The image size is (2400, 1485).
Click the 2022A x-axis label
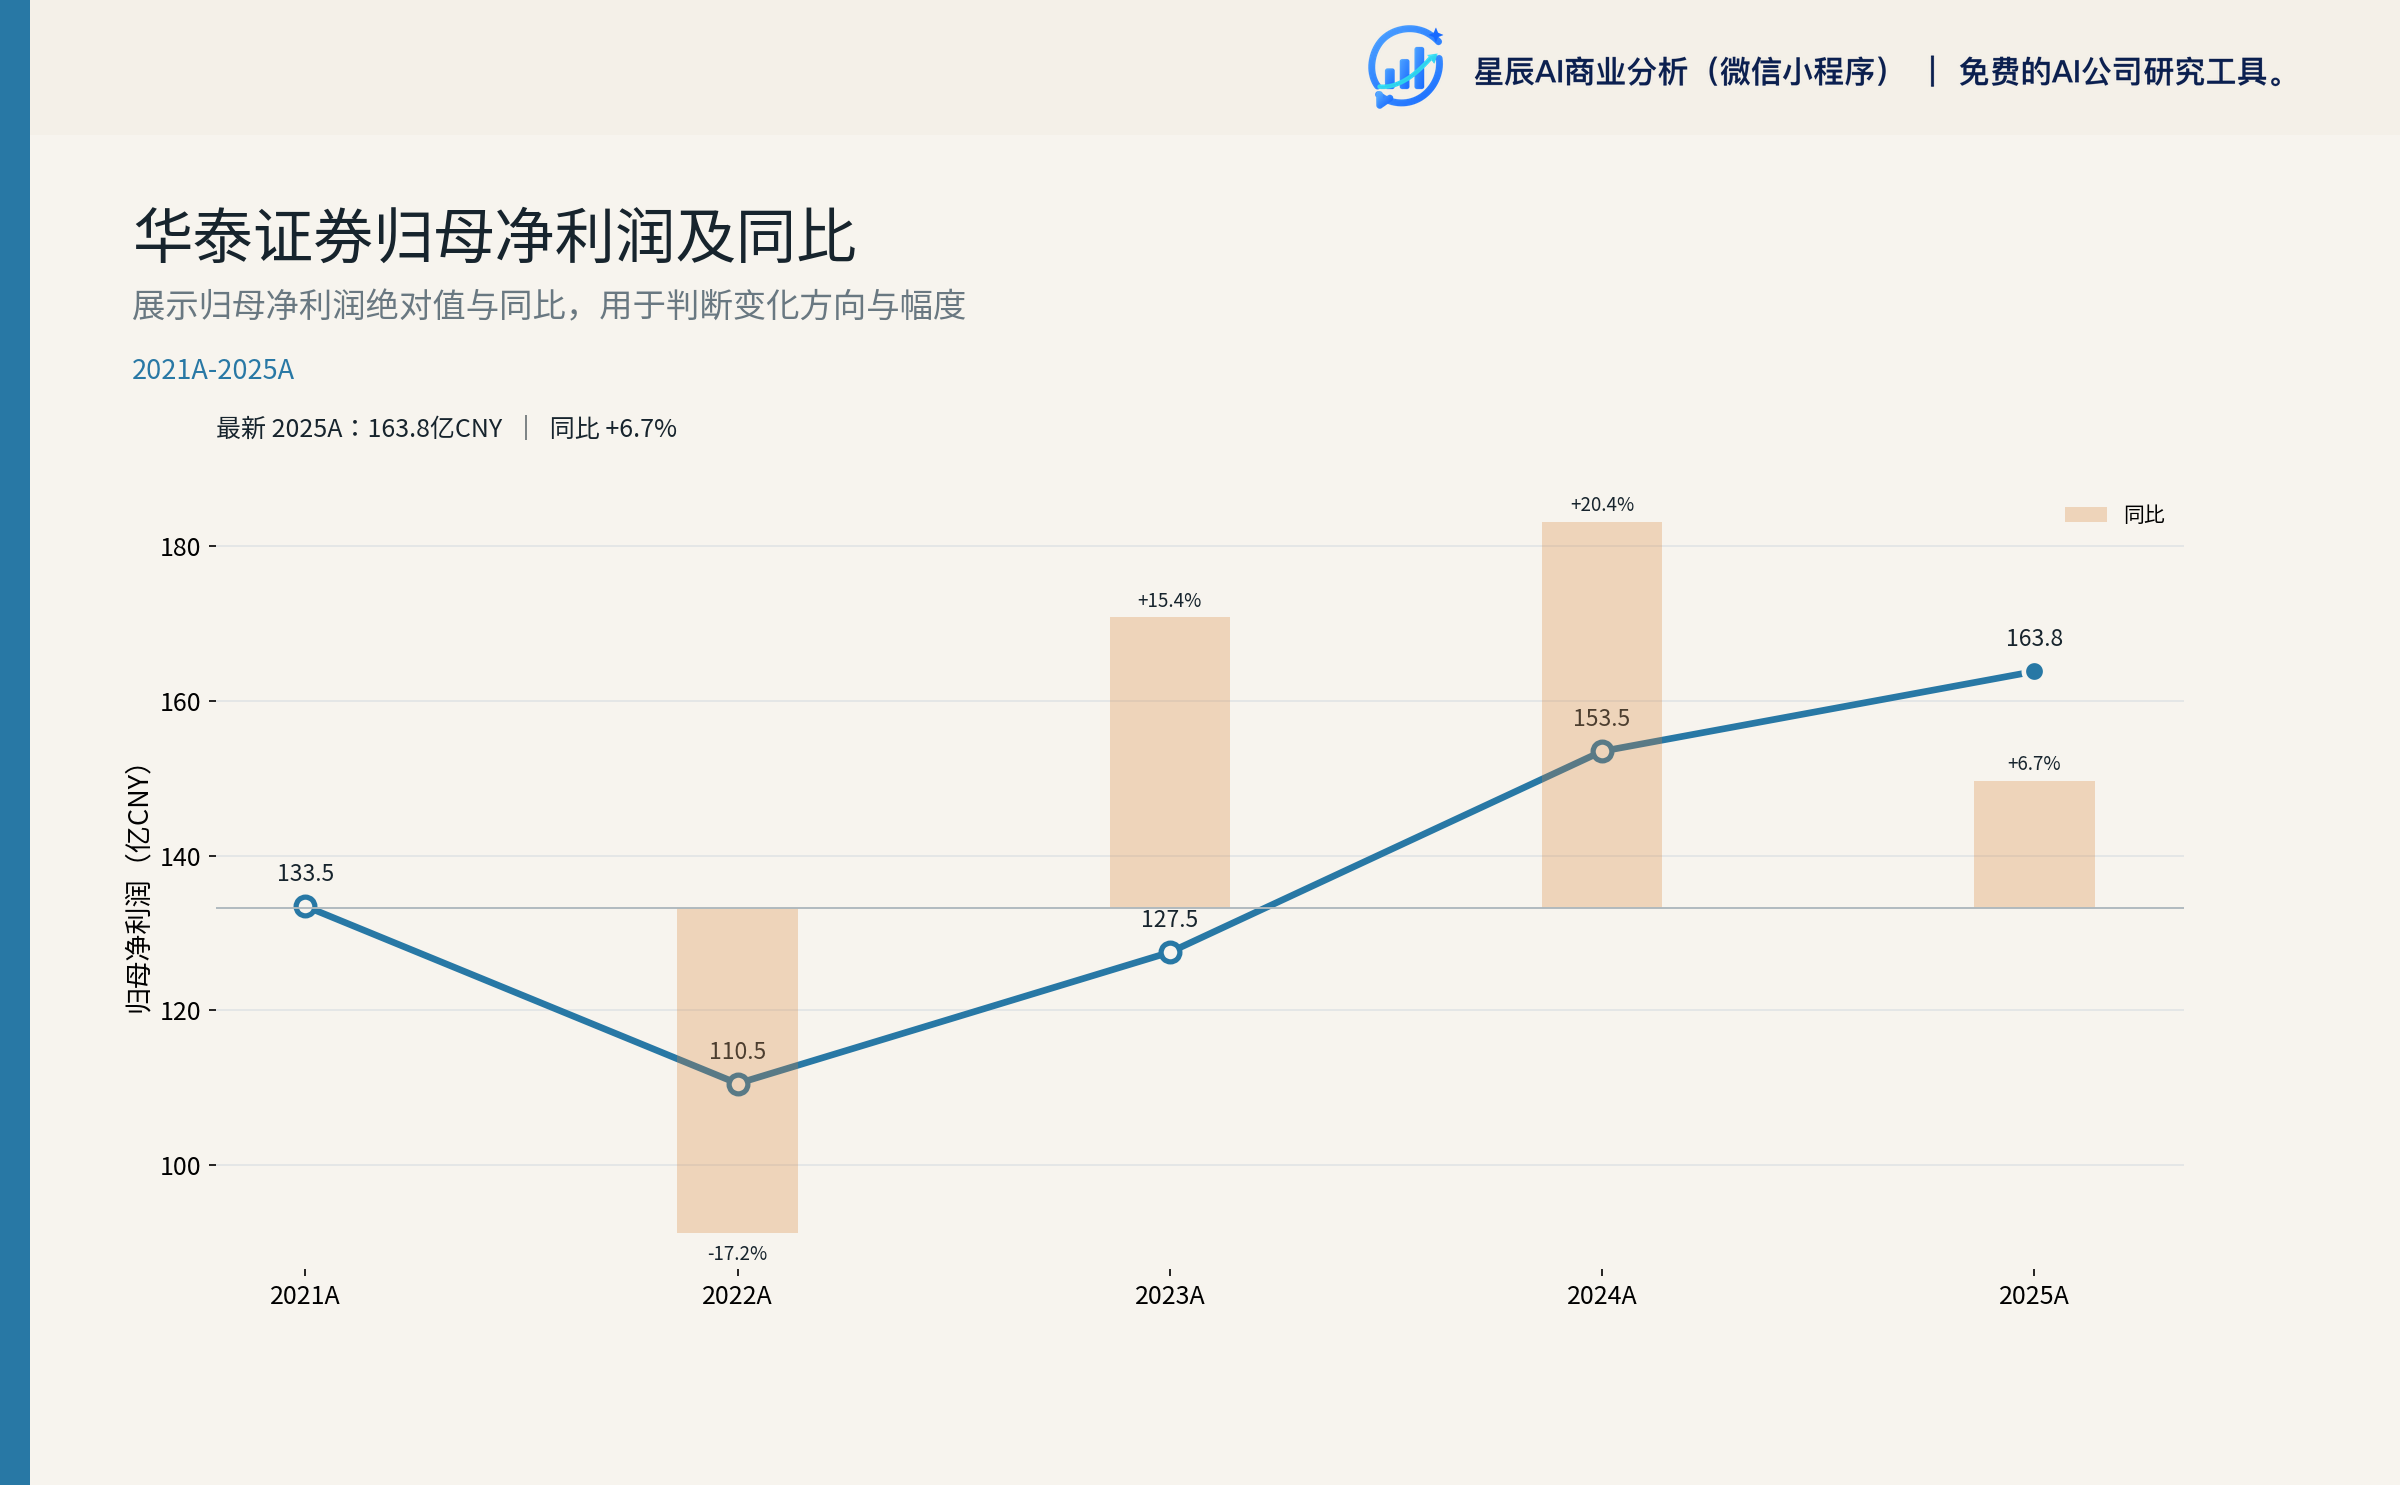tap(737, 1296)
